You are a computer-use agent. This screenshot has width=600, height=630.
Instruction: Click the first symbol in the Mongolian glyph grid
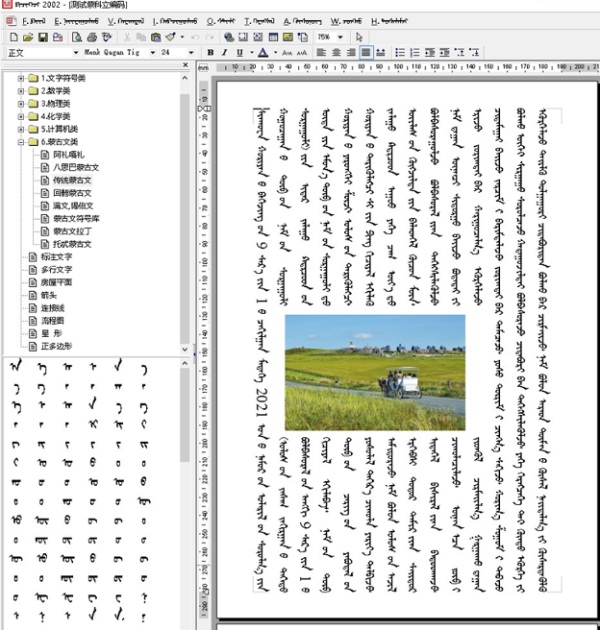pos(16,366)
